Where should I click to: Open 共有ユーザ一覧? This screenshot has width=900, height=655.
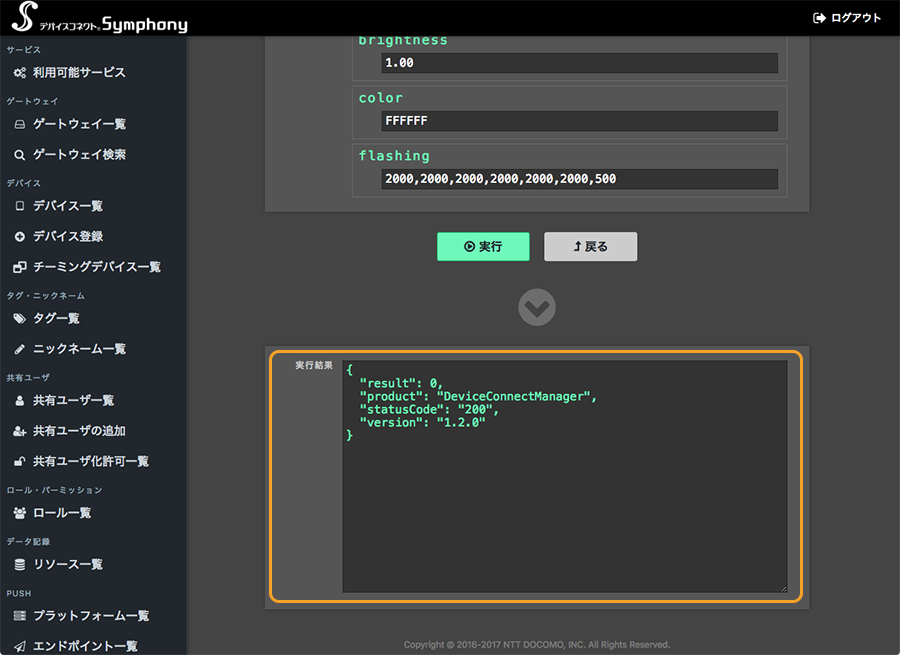(73, 401)
